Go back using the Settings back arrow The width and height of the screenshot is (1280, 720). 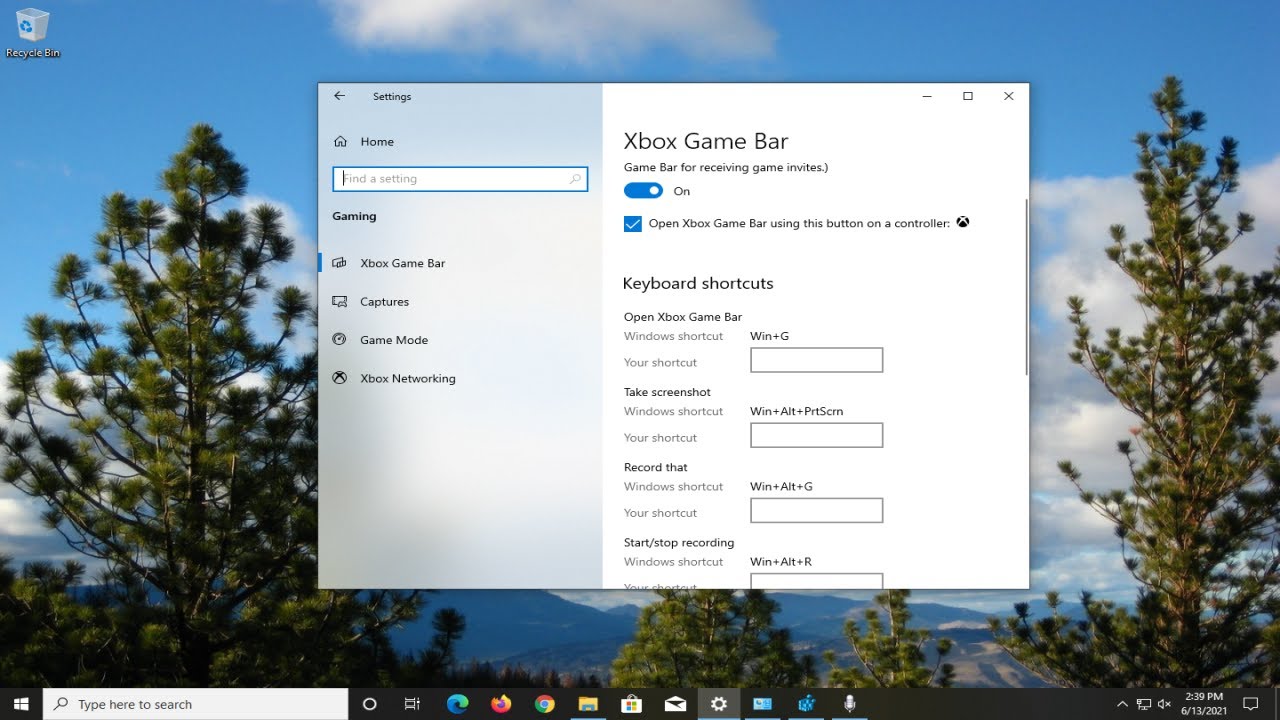[x=339, y=96]
